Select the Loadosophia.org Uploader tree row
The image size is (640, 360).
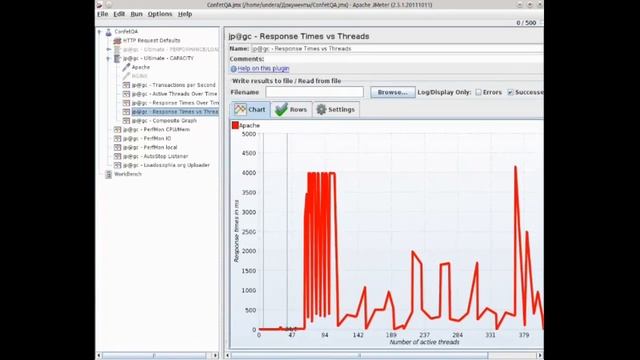[x=166, y=165]
